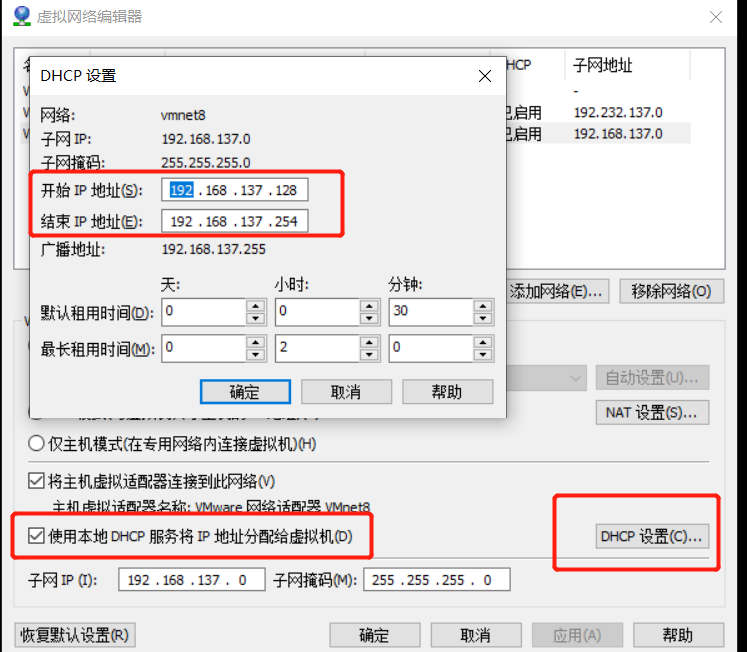Screen dimensions: 747x652
Task: Click 默认租用时间 days field
Action: click(204, 312)
